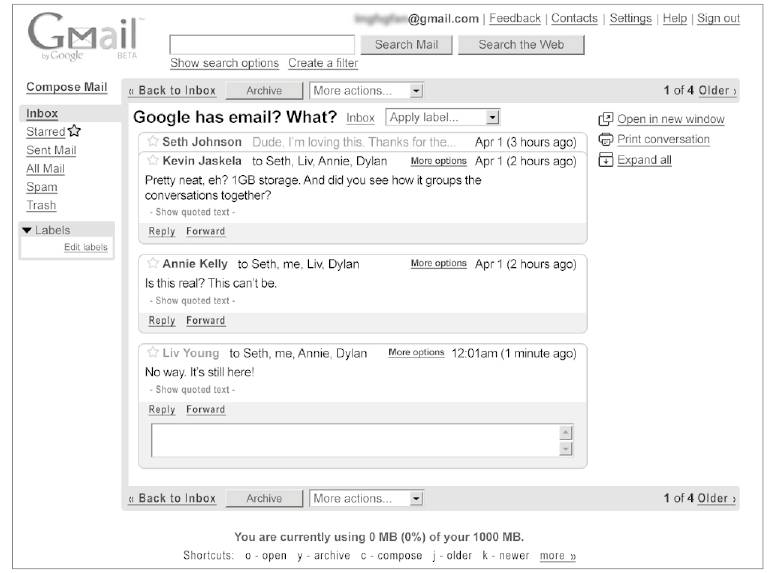Open the bottom More actions dropdown
Viewport: 771px width, 573px height.
pos(366,498)
